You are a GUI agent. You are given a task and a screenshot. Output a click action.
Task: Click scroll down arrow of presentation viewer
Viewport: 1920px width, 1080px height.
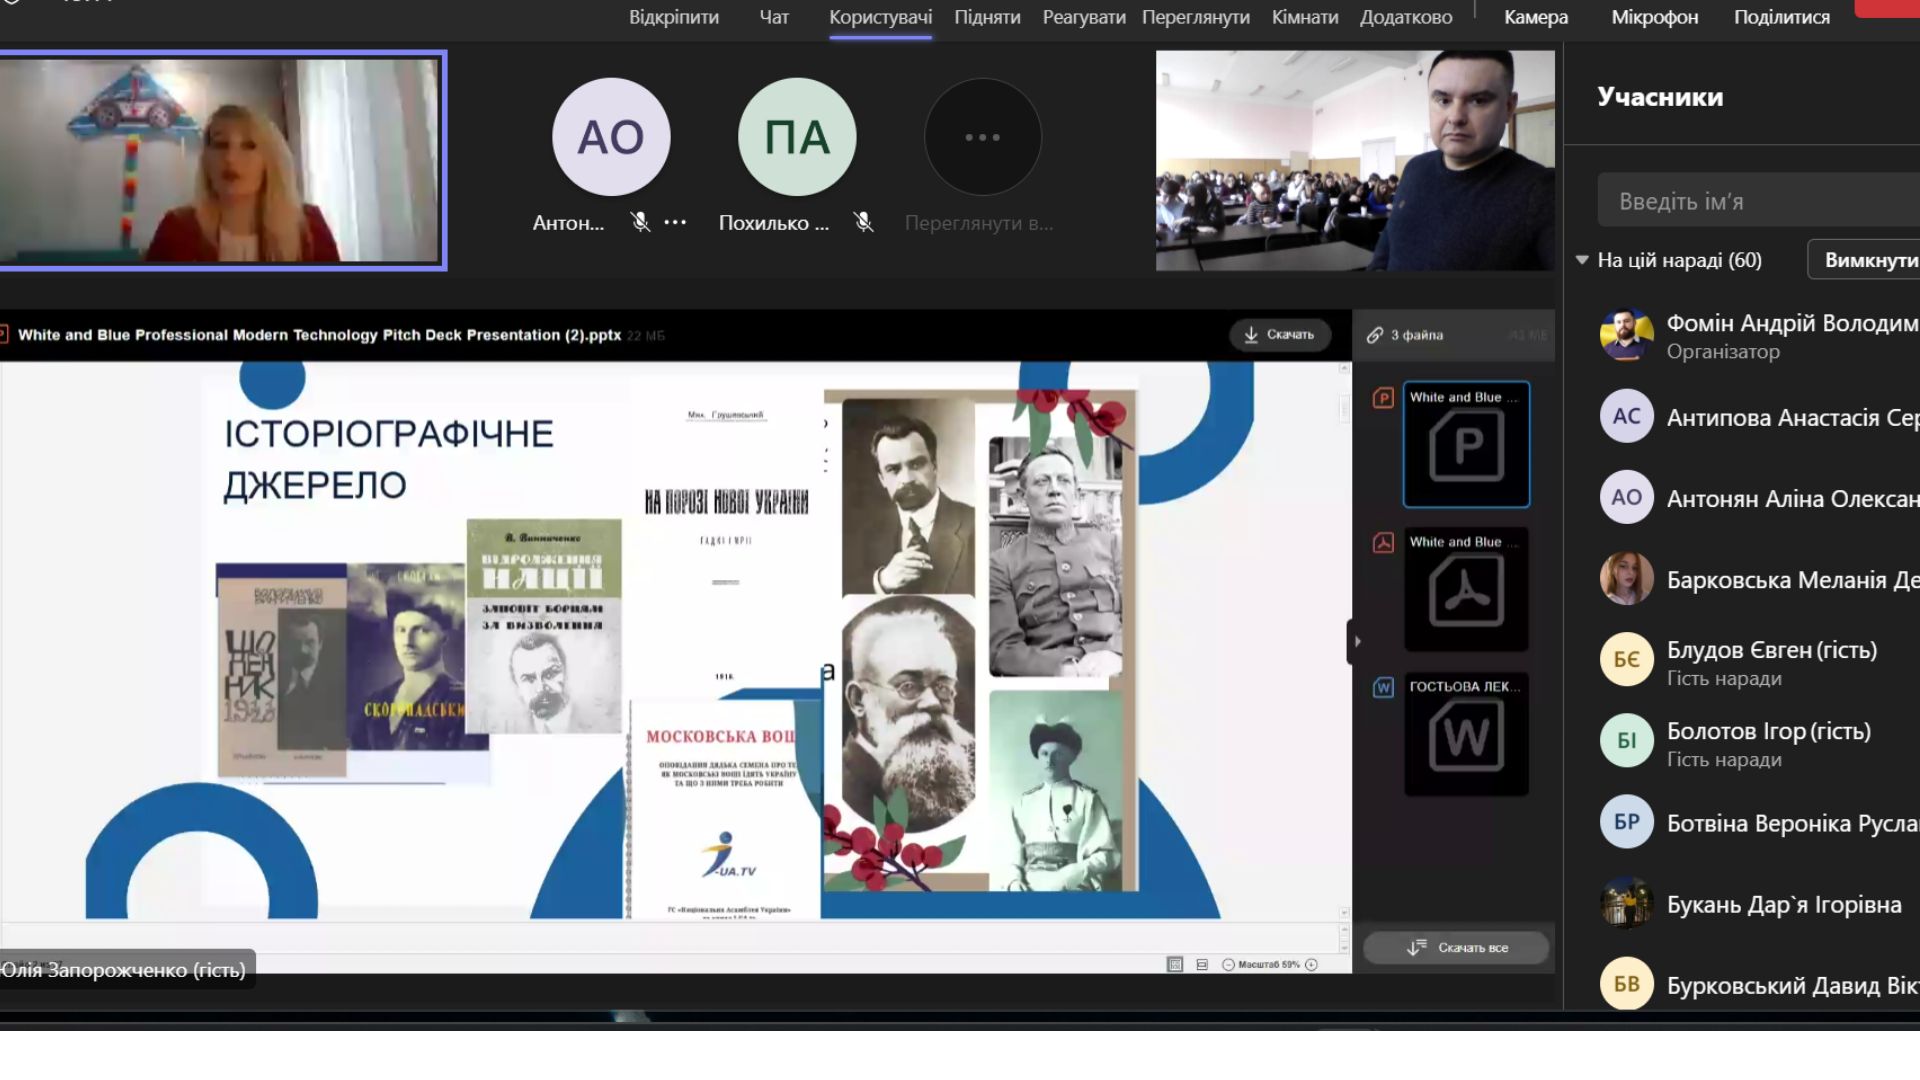1344,913
